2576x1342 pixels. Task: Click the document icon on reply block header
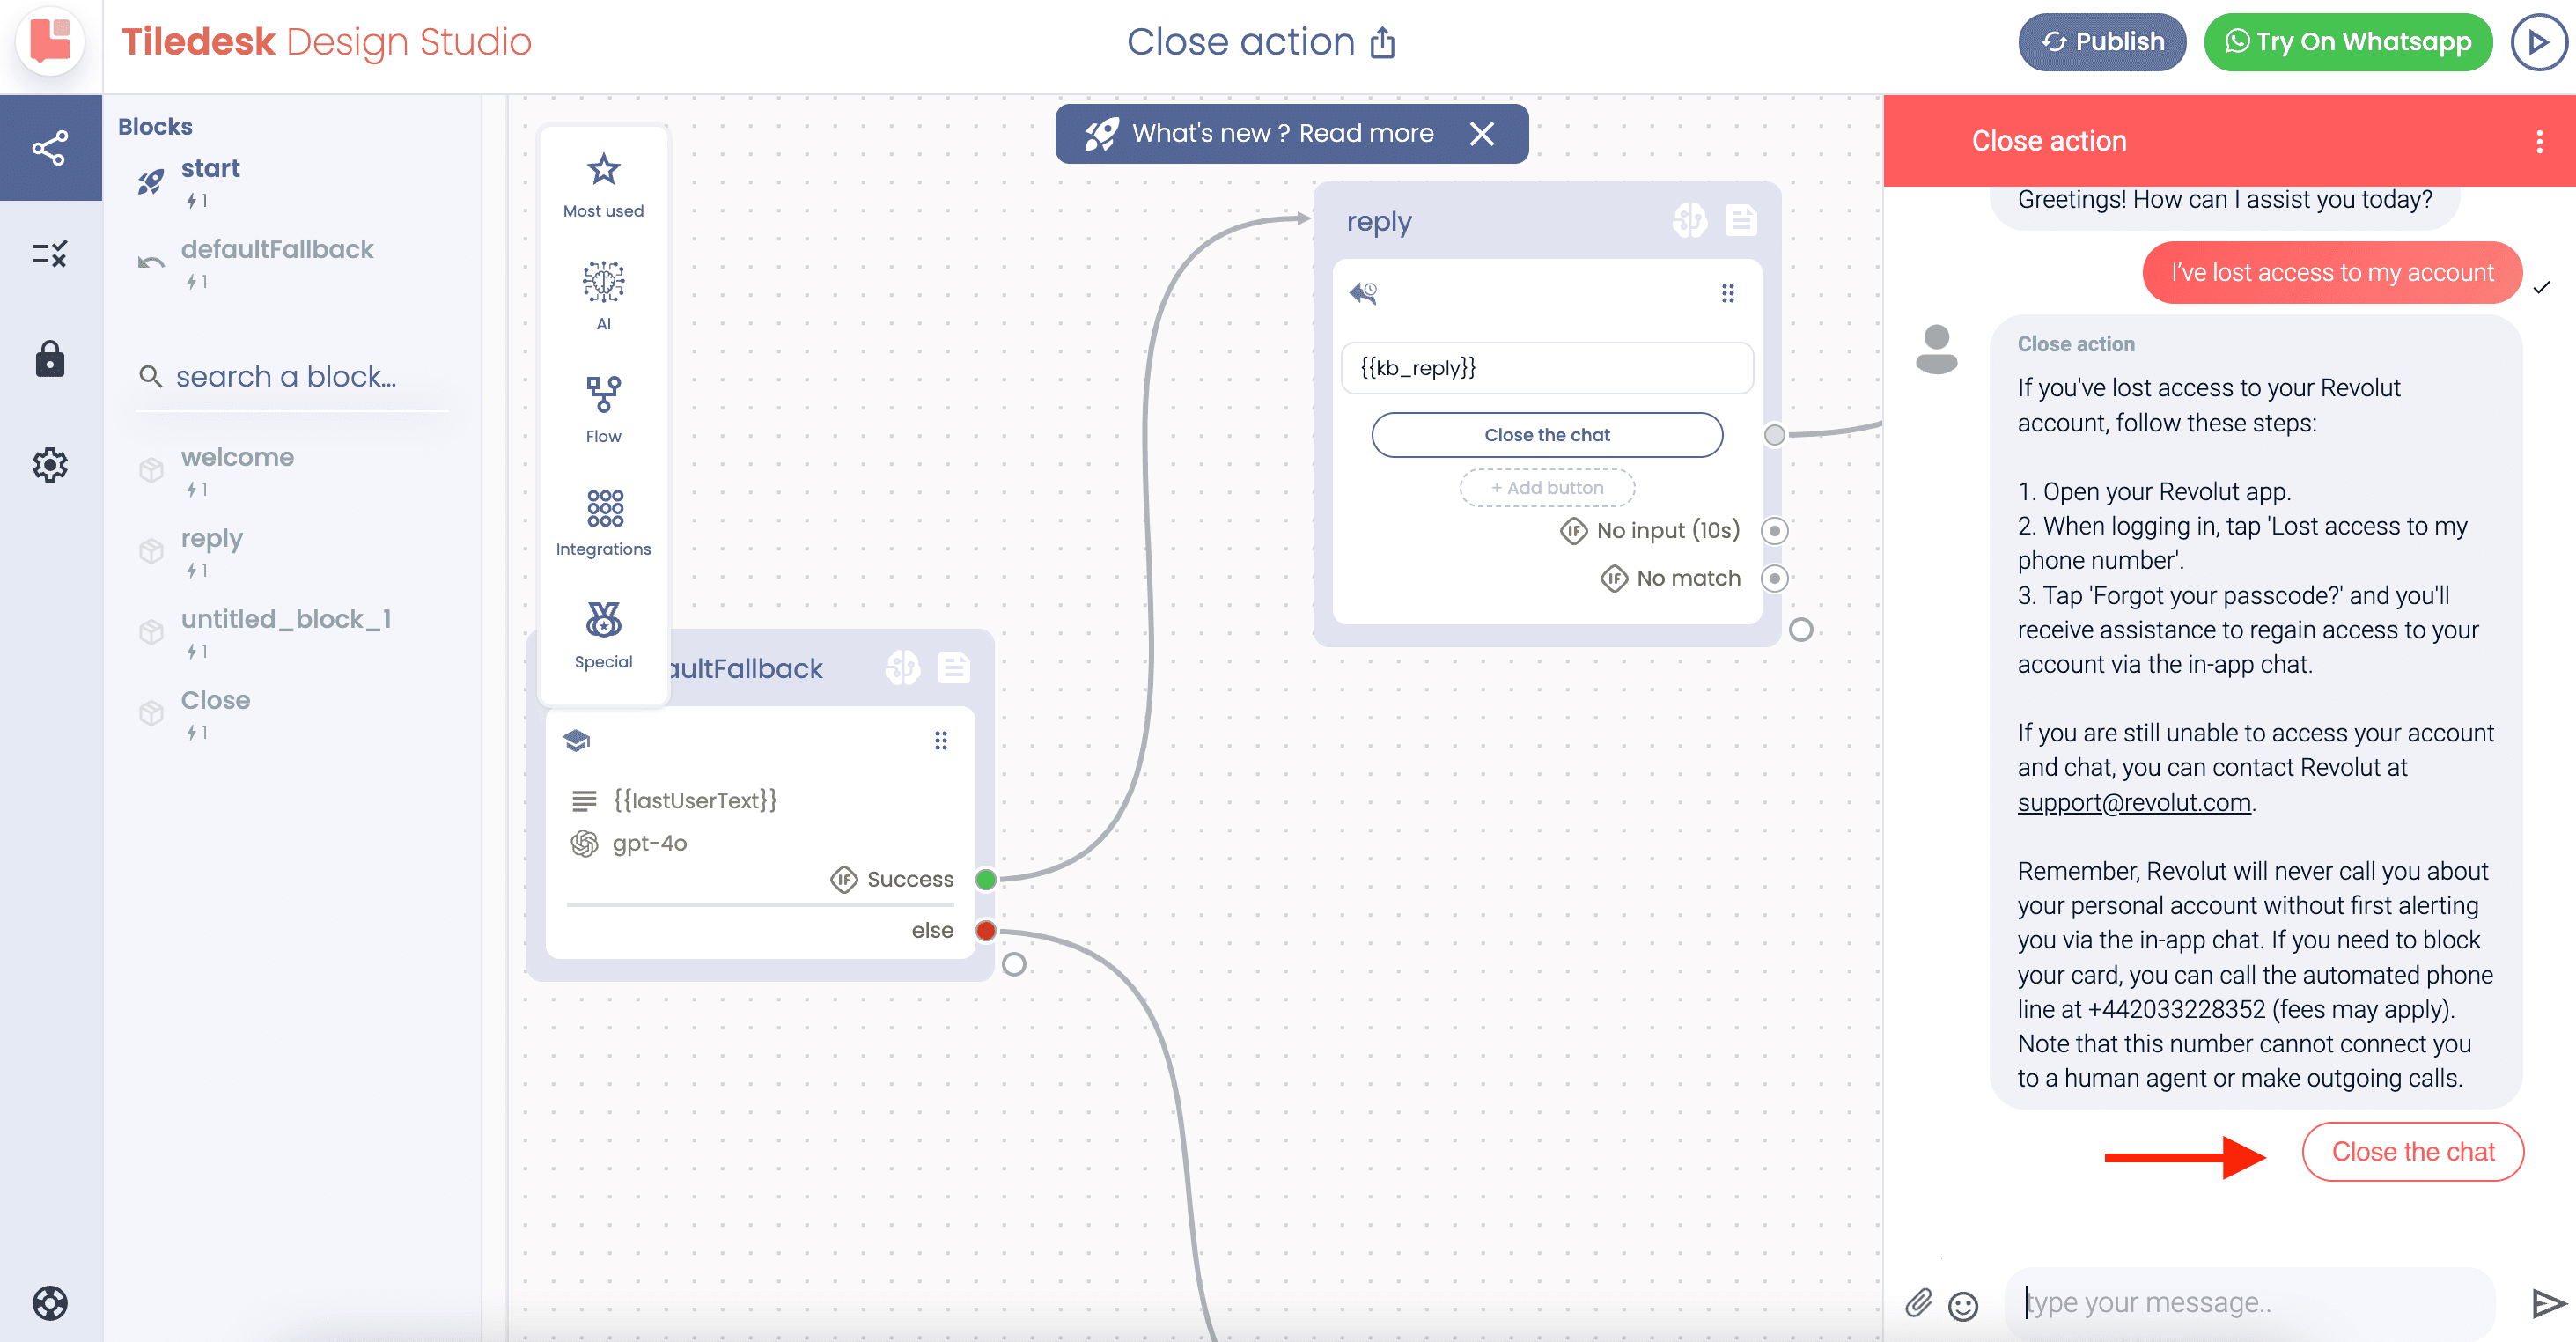[1741, 220]
